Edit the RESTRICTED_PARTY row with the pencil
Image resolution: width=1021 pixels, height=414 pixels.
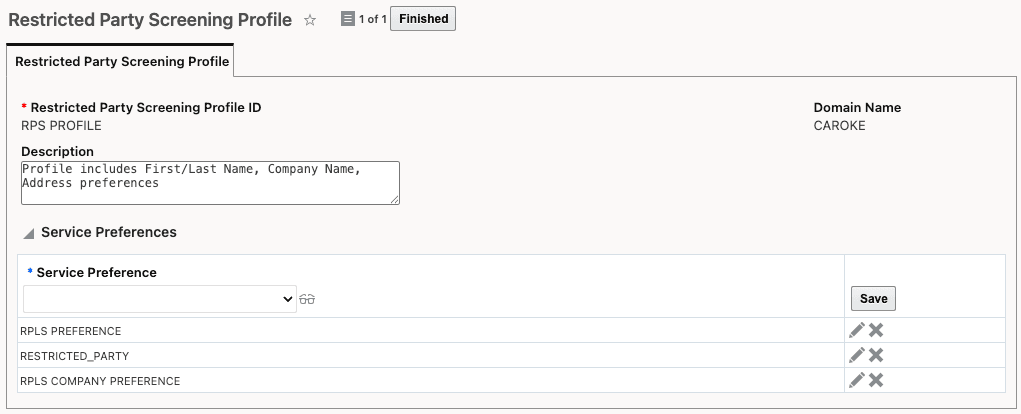[857, 355]
